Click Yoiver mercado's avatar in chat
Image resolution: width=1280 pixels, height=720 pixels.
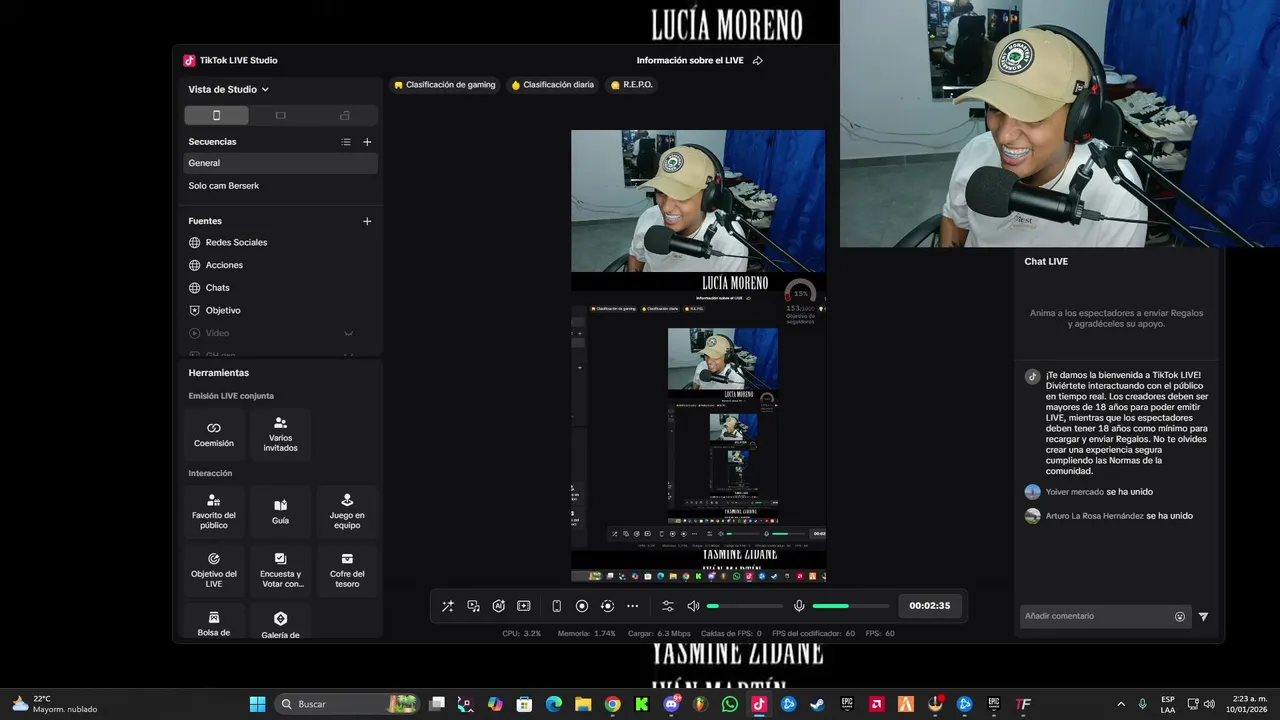click(1033, 492)
